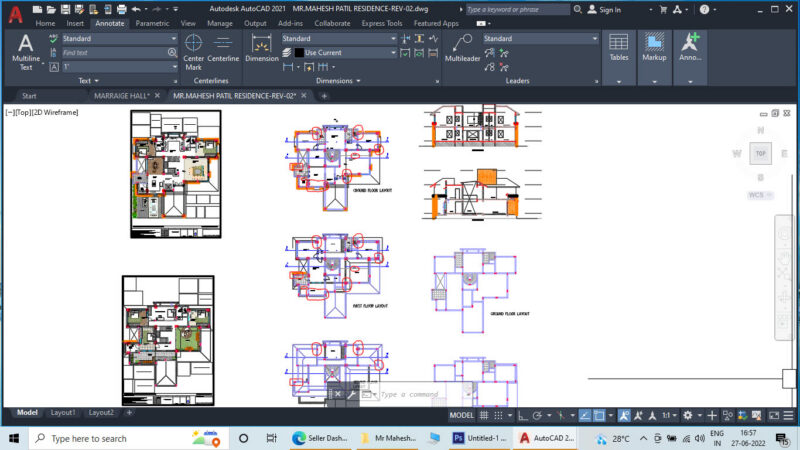Screen dimensions: 800x450
Task: Click the WCS coordinate system label
Action: (757, 195)
